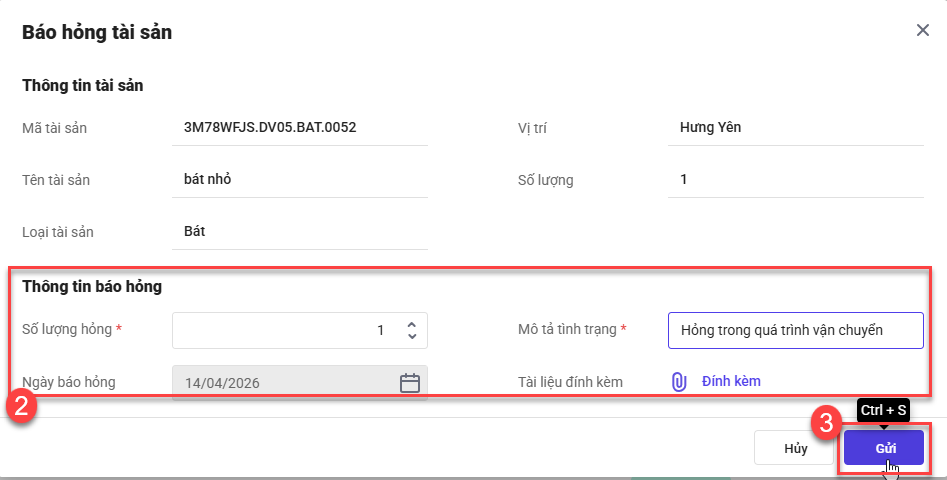
Task: Focus the Số lượng hỏng number field
Action: 285,330
